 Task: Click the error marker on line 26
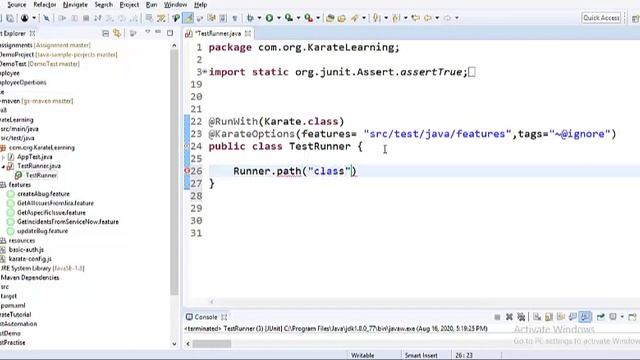(x=187, y=171)
